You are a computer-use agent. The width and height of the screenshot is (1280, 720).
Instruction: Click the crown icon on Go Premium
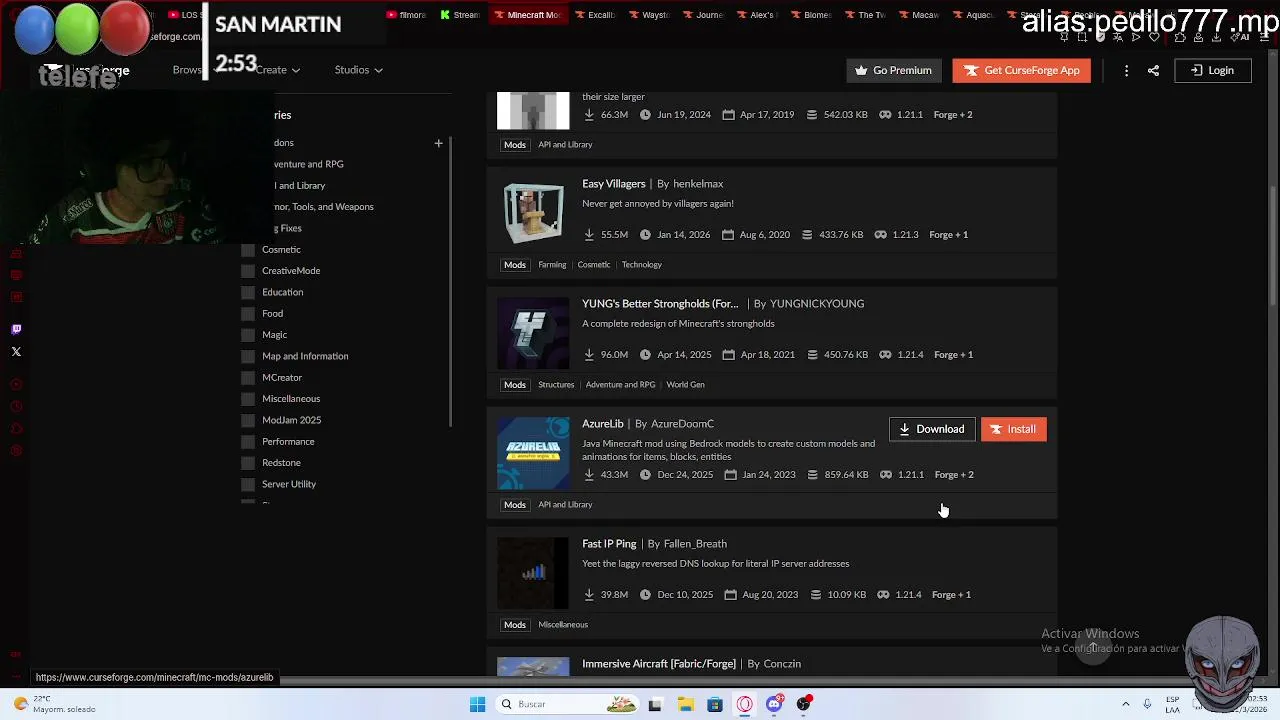(861, 70)
